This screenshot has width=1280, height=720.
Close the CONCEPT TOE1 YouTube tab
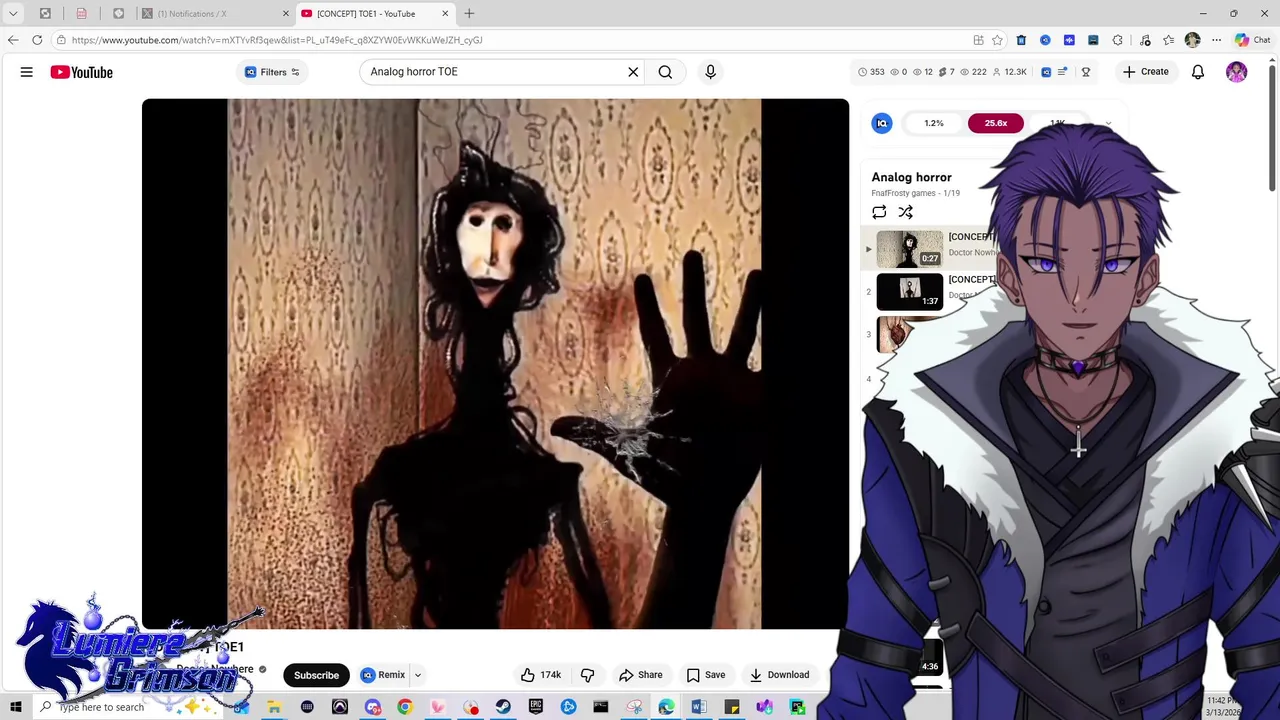(445, 14)
